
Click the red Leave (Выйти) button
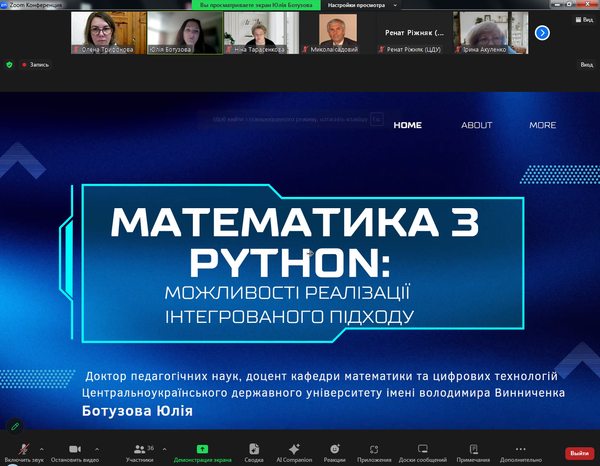tap(578, 452)
